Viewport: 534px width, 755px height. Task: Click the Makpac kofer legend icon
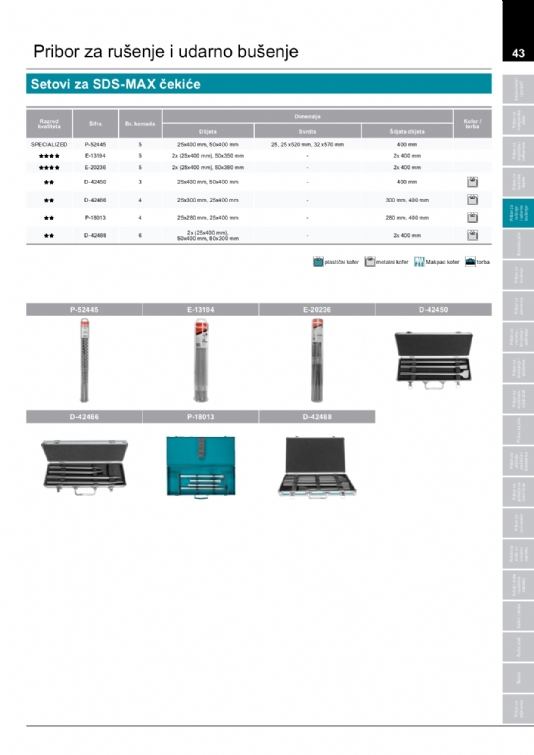(419, 261)
